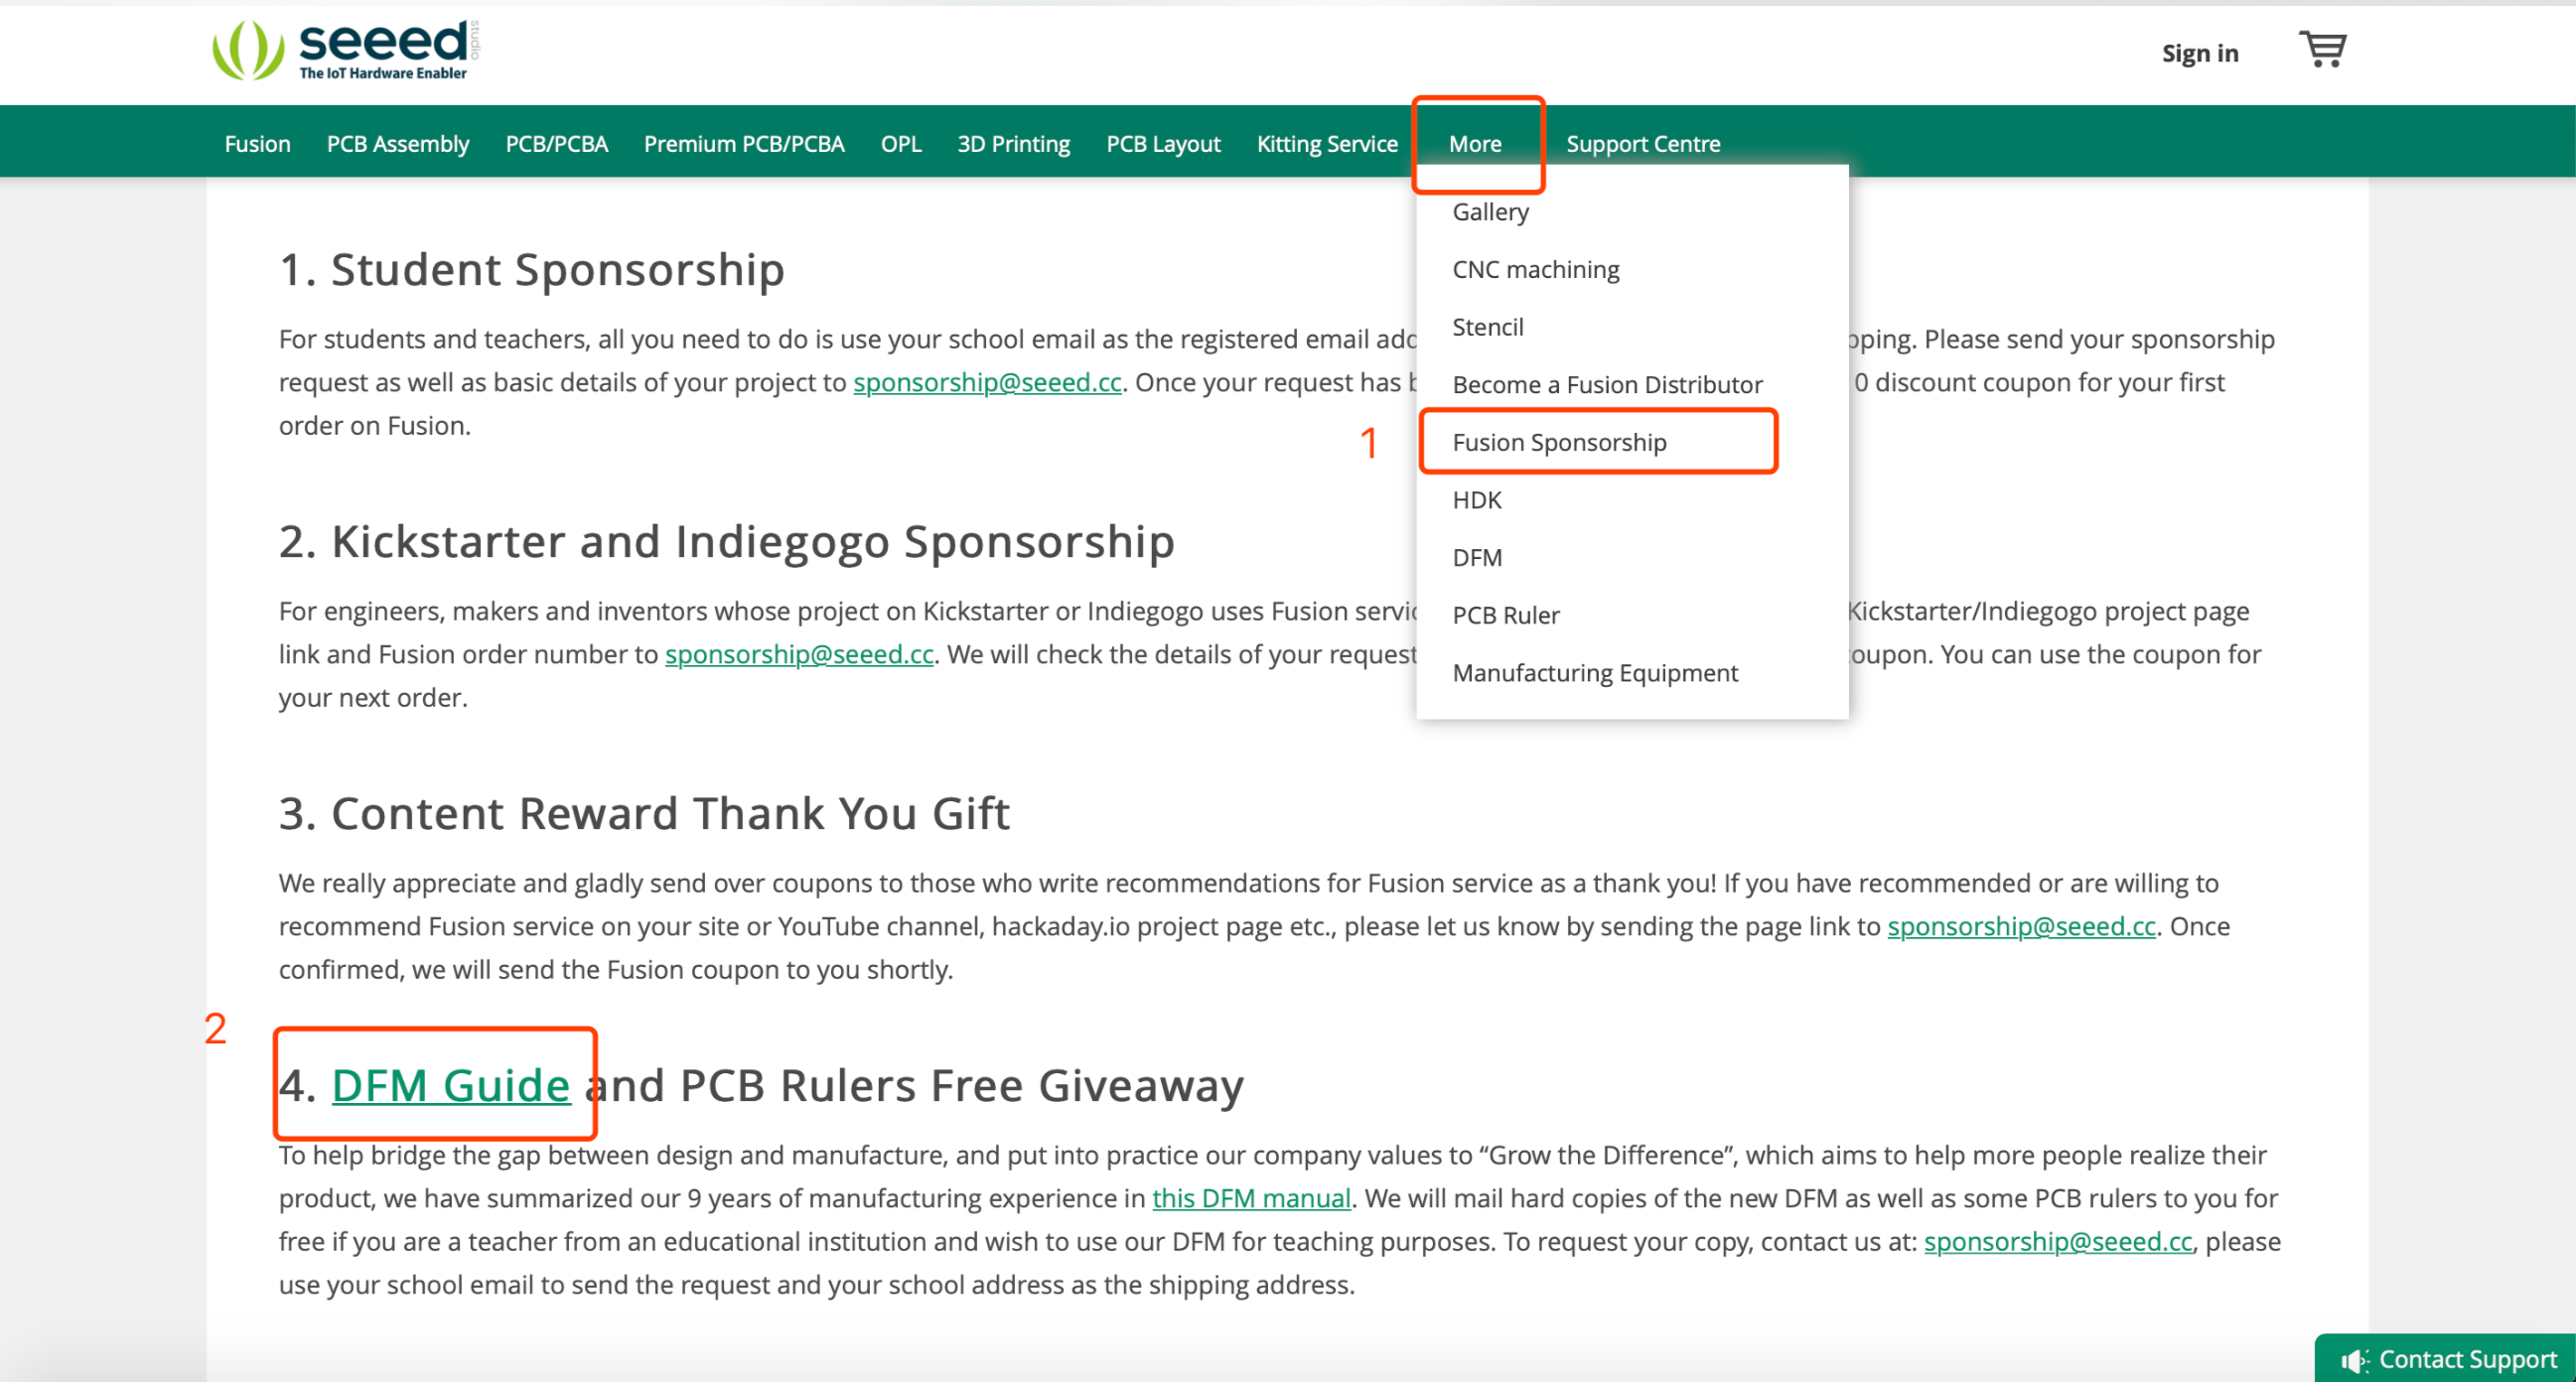Screen dimensions: 2576x1382
Task: Select Fusion Sponsorship menu entry
Action: click(x=1558, y=442)
